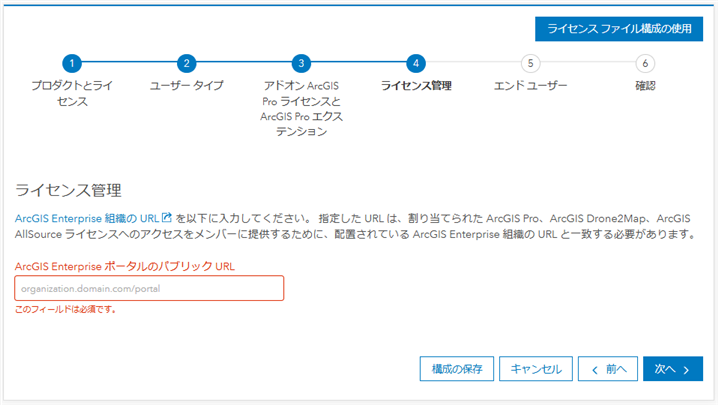Viewport: 718px width, 405px height.
Task: Click the ライセンス ファイル構成の使用 button
Action: 619,29
